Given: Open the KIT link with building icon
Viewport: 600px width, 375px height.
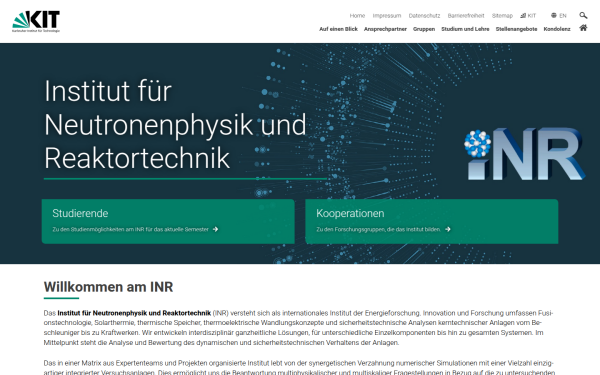Looking at the screenshot, I should coord(528,16).
